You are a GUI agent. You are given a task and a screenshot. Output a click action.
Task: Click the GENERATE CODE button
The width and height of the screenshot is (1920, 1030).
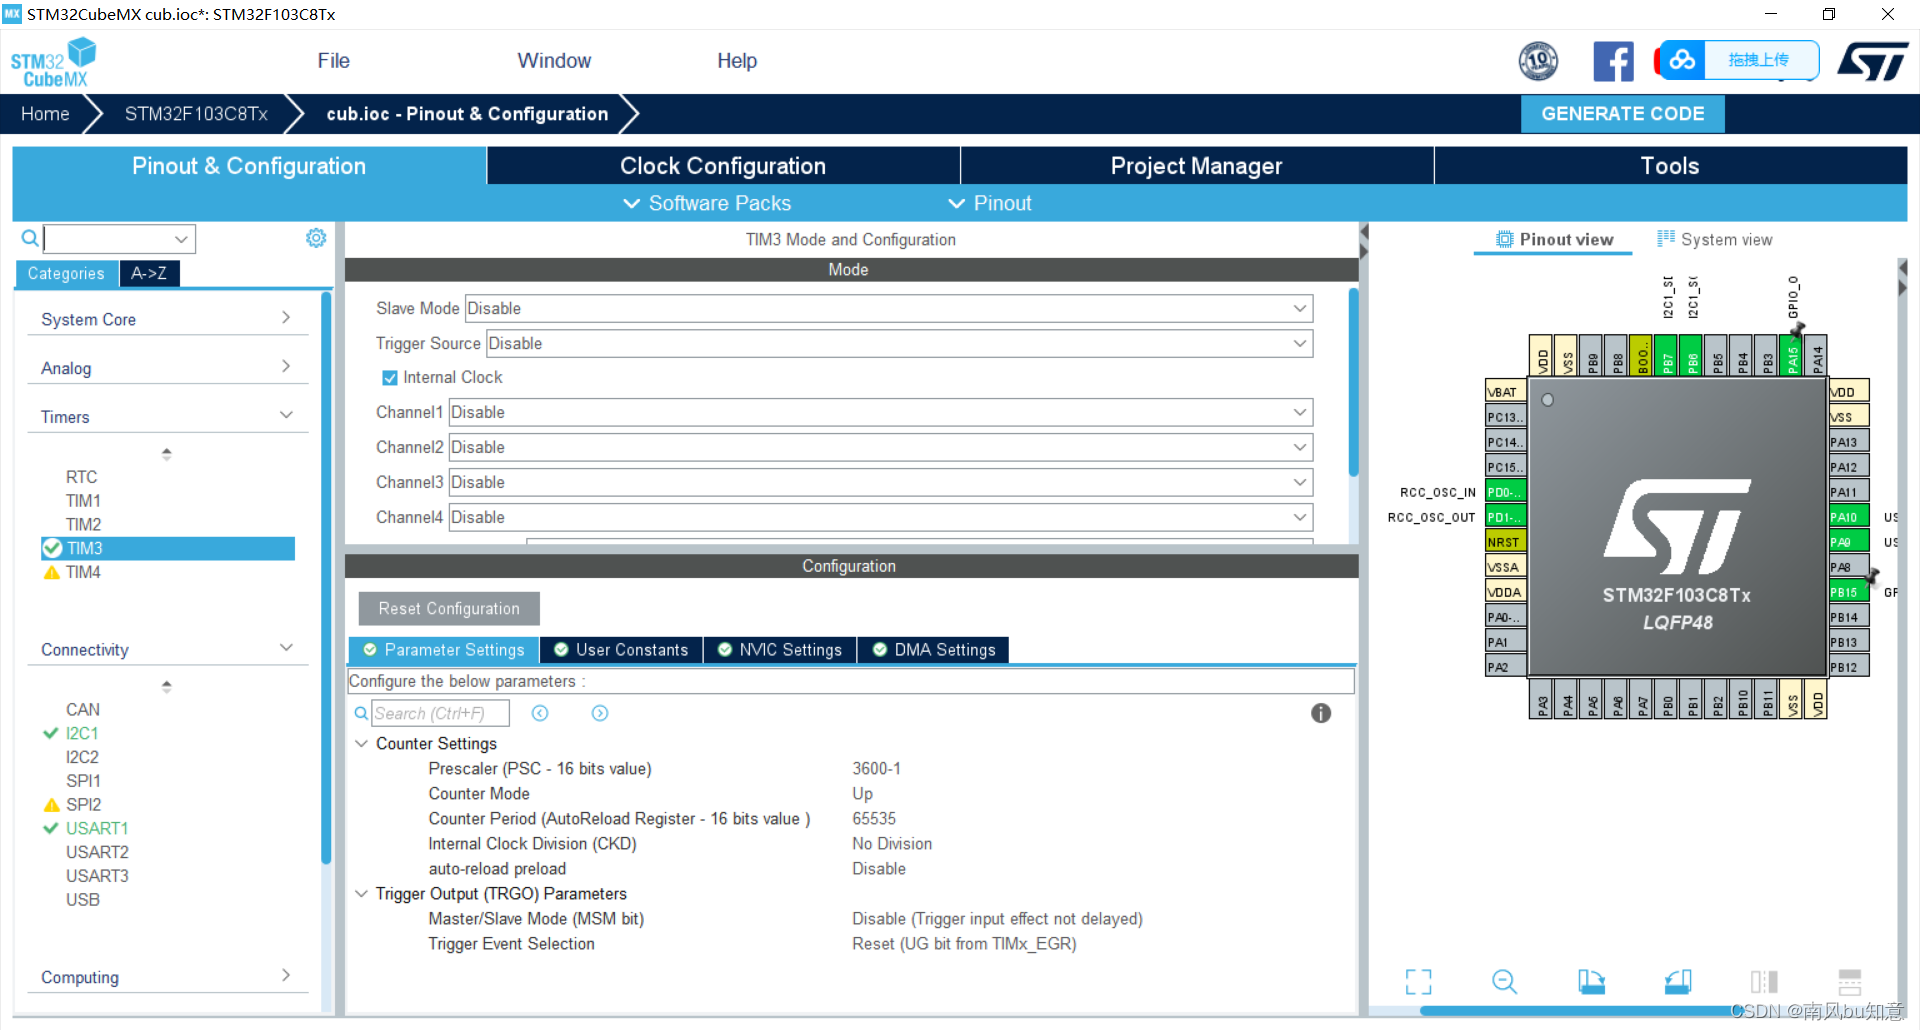click(x=1622, y=114)
